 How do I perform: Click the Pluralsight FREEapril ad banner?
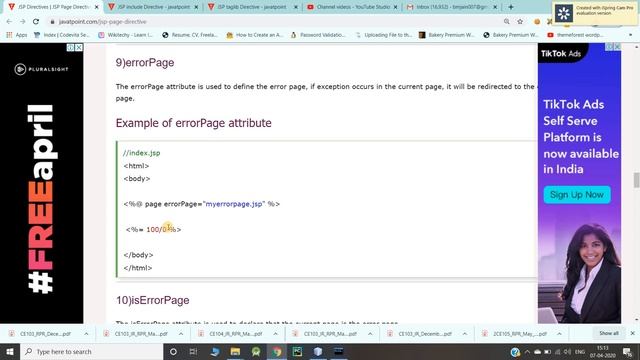42,184
